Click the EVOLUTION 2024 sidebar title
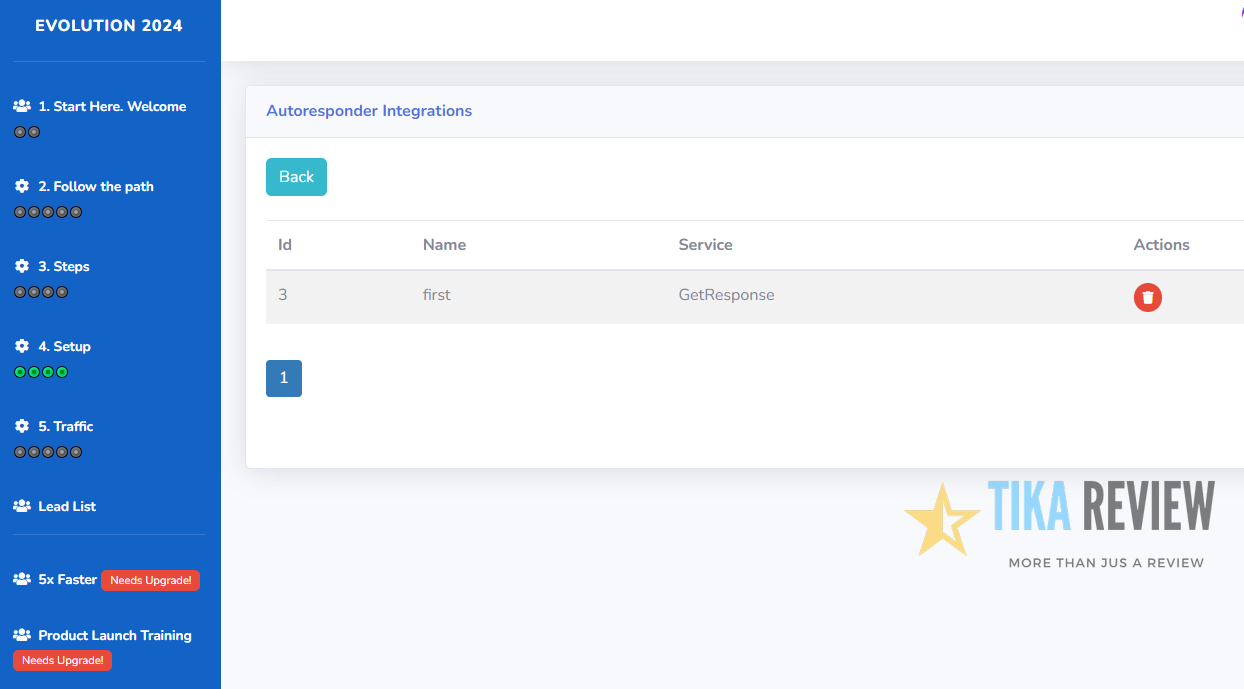 (x=109, y=26)
